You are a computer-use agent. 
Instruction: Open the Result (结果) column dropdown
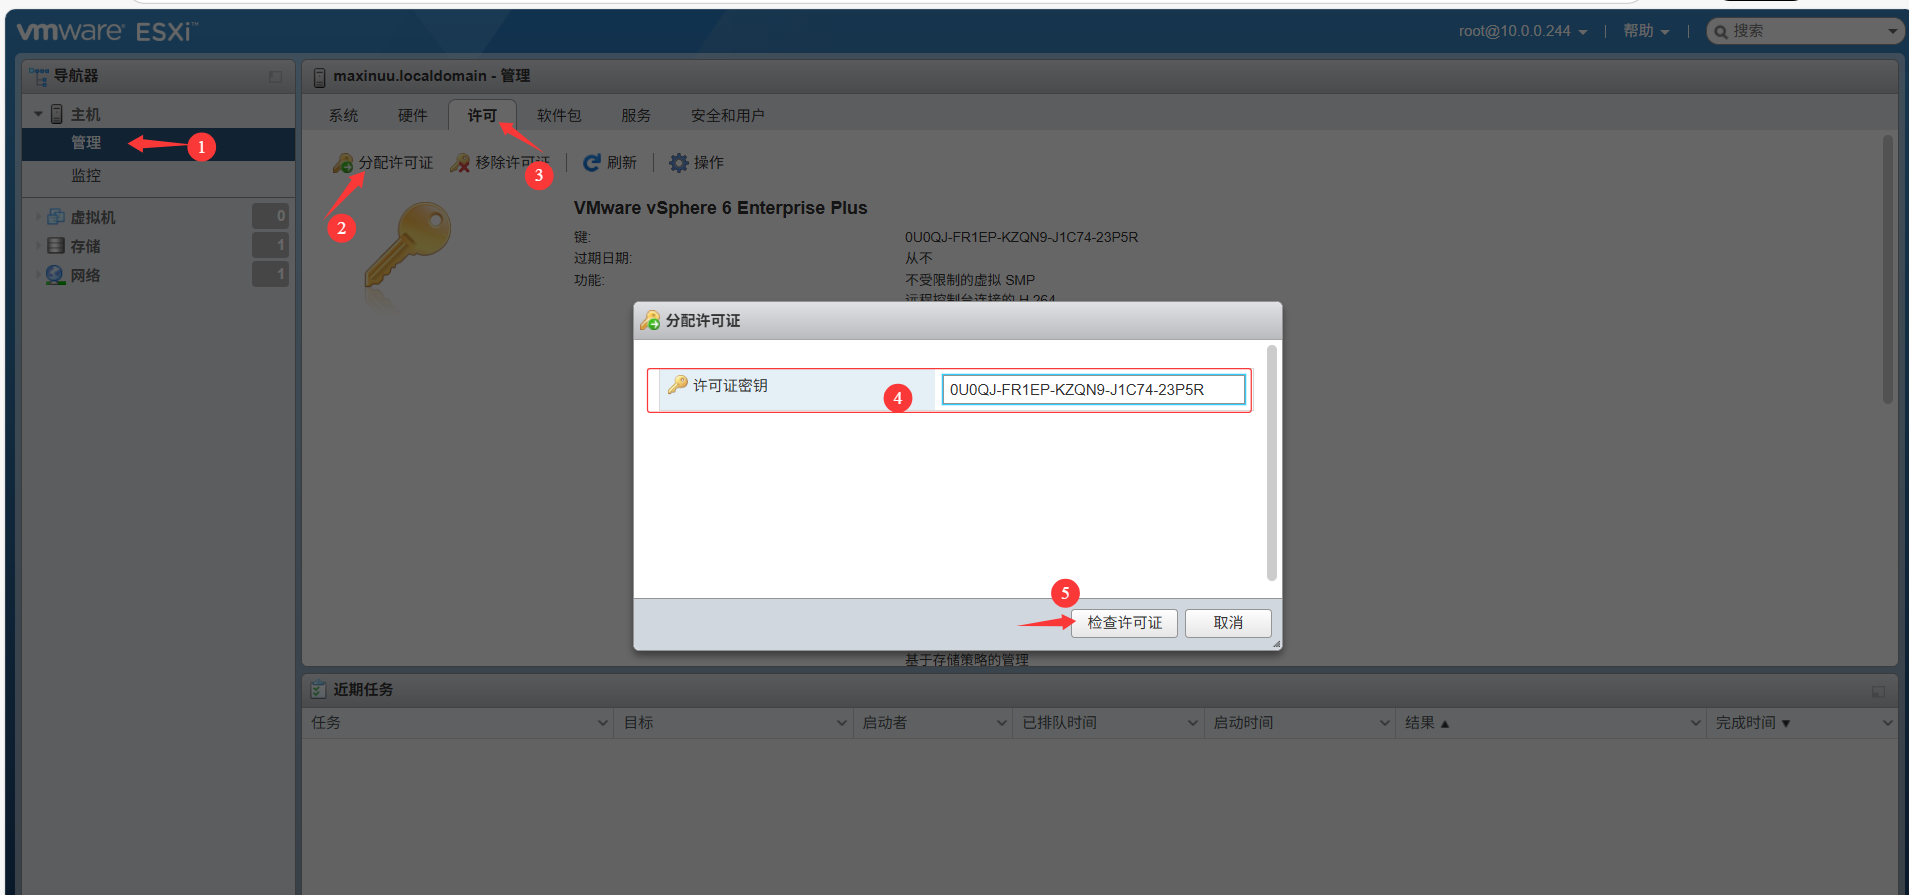click(1696, 723)
